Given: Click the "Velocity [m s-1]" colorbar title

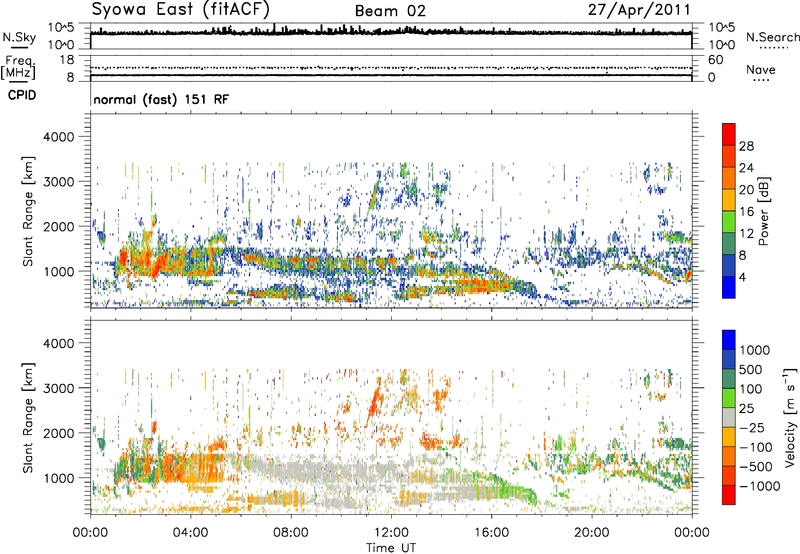Looking at the screenshot, I should [790, 417].
